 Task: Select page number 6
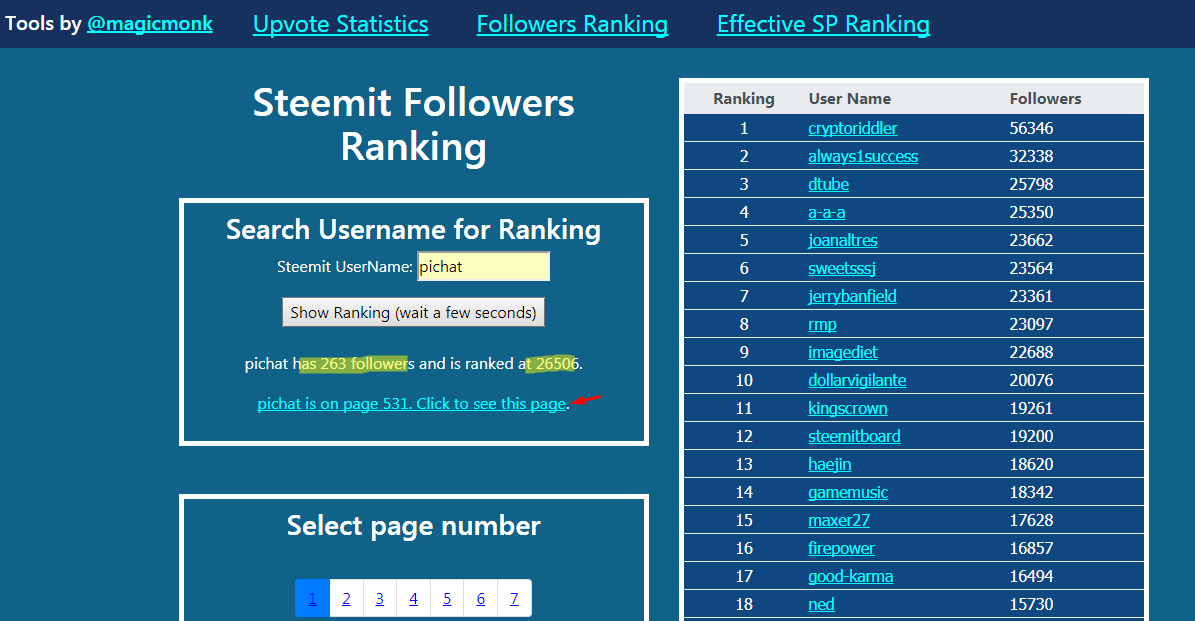click(480, 598)
